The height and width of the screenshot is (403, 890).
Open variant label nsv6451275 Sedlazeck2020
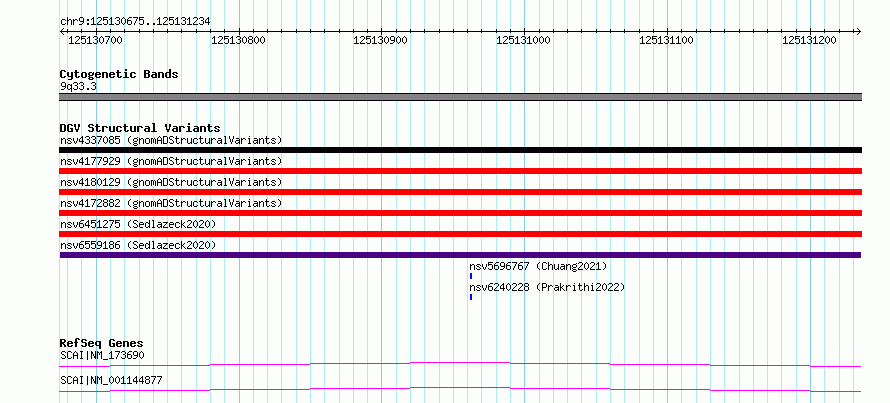point(138,224)
